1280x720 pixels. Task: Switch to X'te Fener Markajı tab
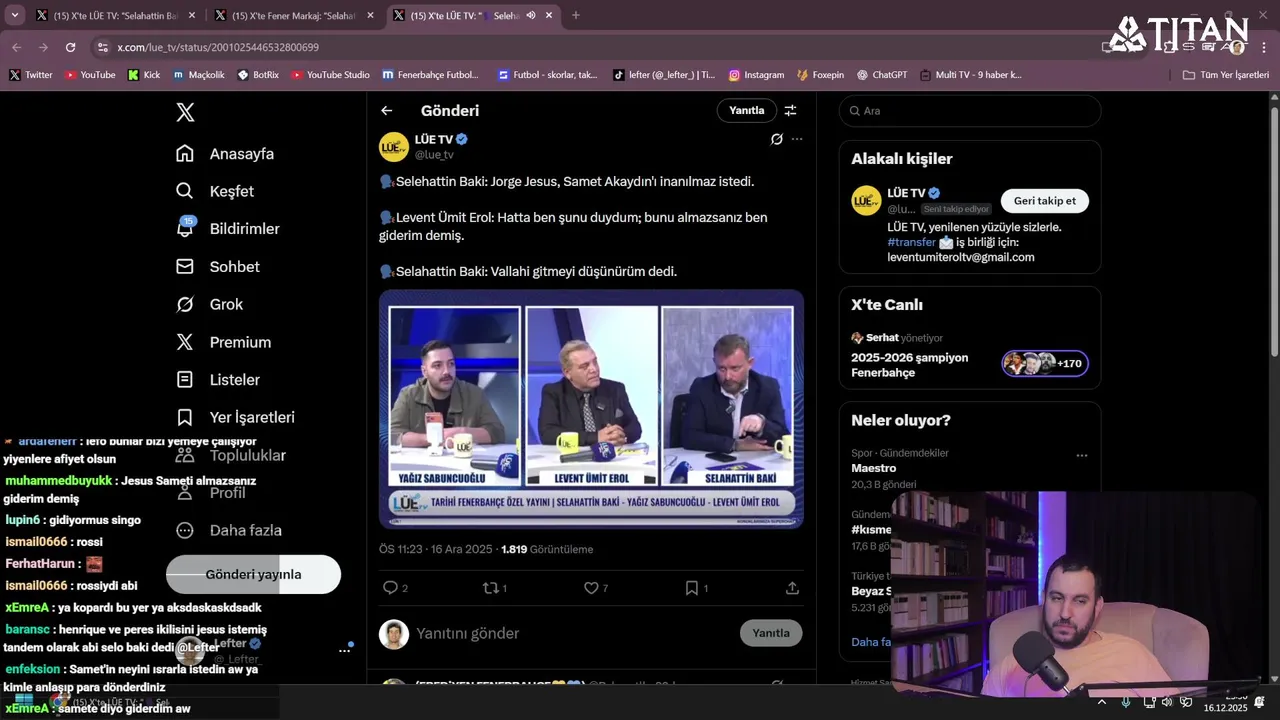click(295, 15)
